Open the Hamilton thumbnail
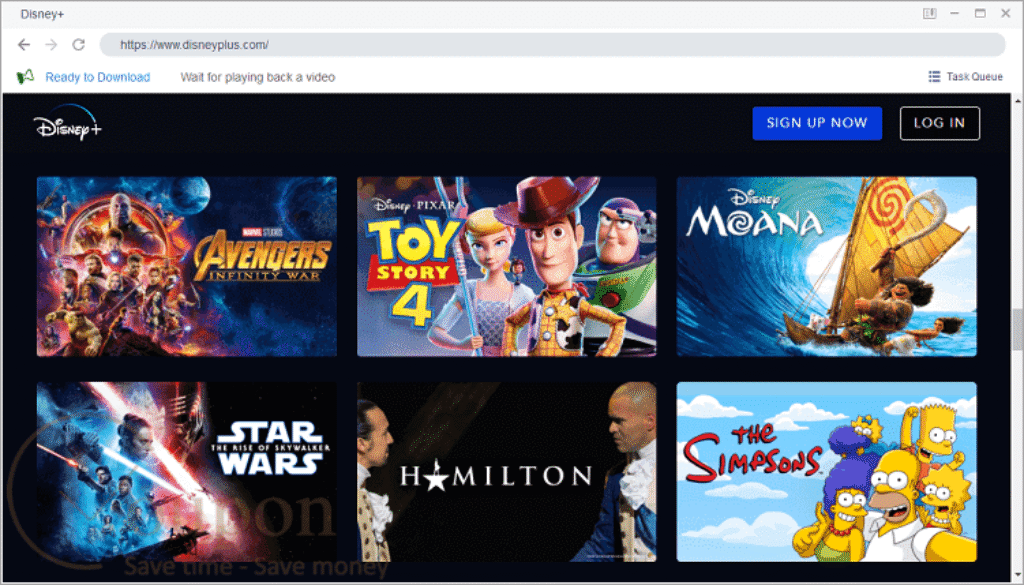This screenshot has height=585, width=1024. pos(507,471)
